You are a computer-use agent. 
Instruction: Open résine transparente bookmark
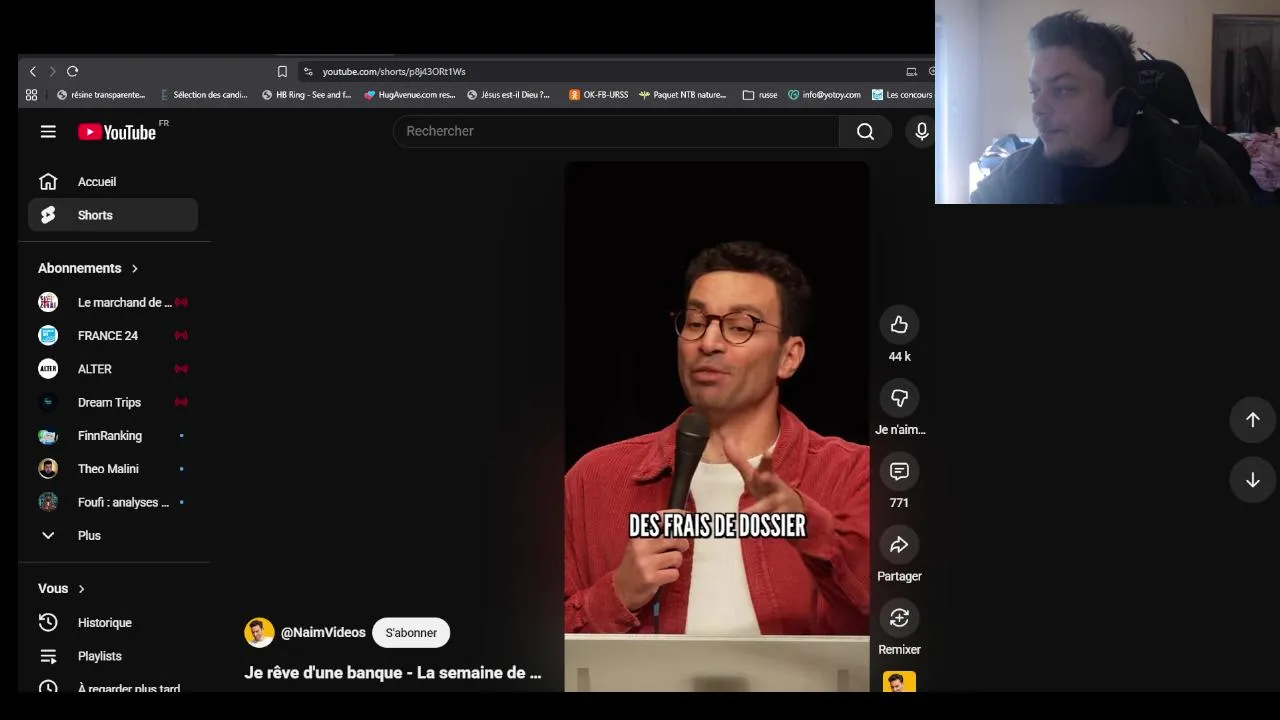pos(101,95)
